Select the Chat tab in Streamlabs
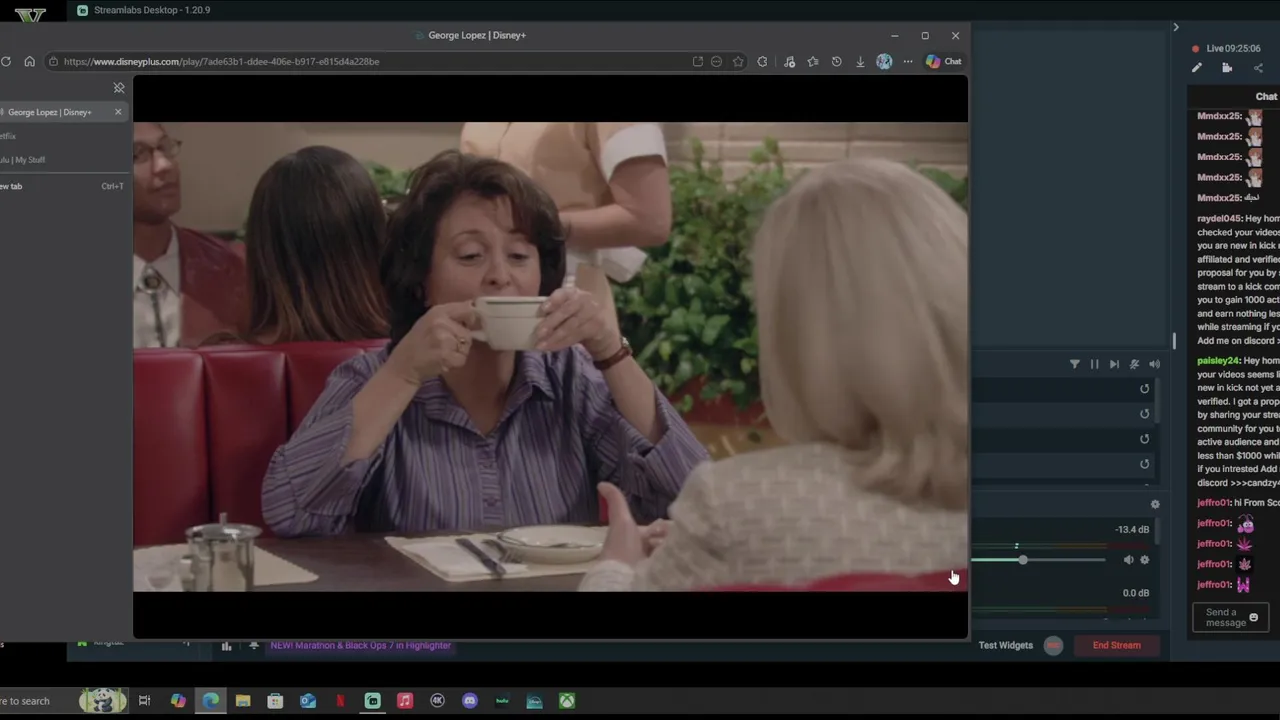 pyautogui.click(x=1266, y=97)
